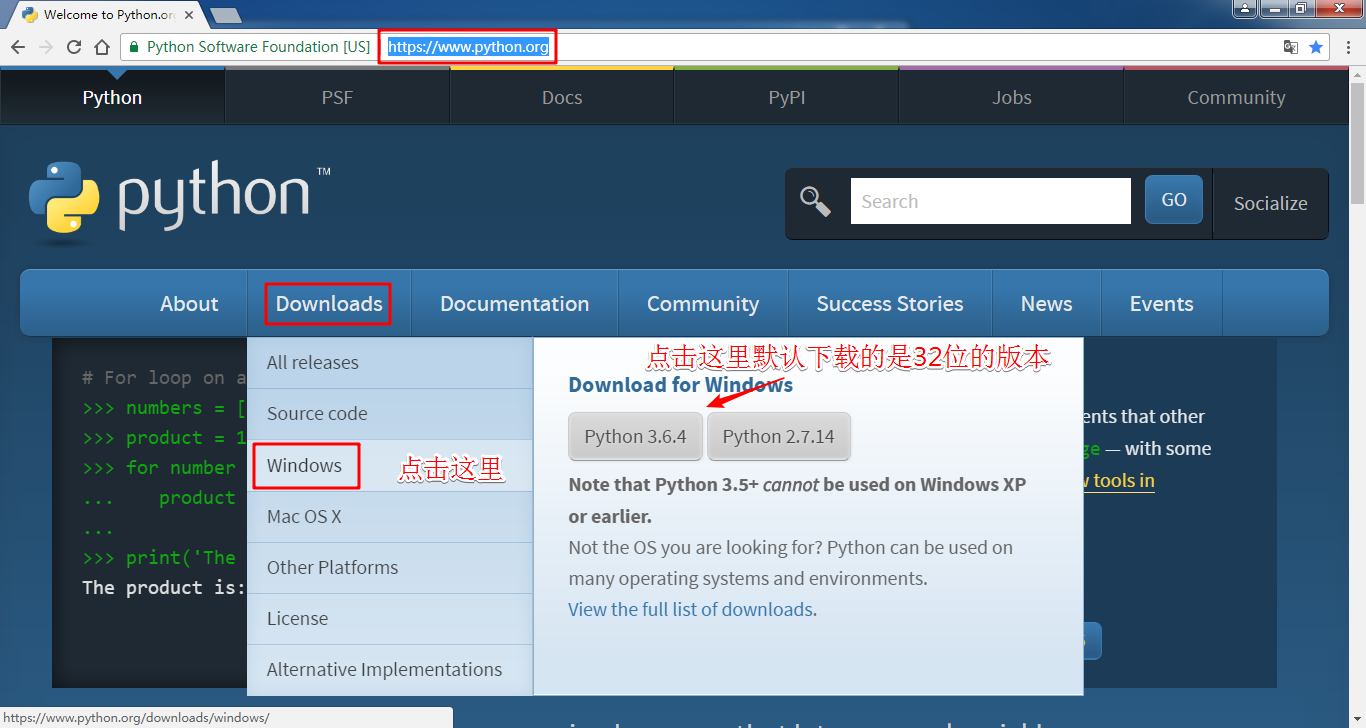
Task: Click the browser forward arrow
Action: click(46, 47)
